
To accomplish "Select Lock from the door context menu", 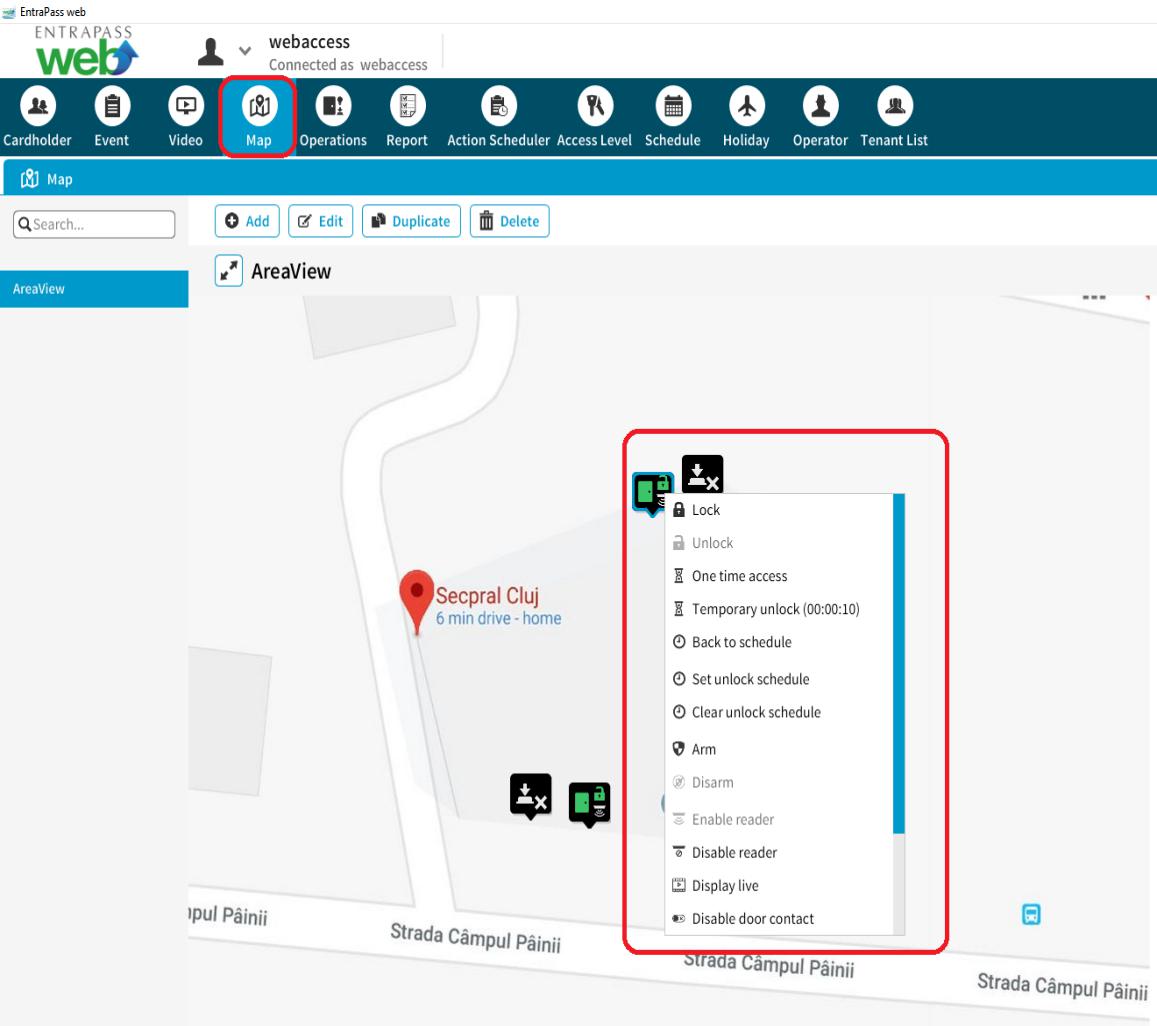I will [x=705, y=510].
